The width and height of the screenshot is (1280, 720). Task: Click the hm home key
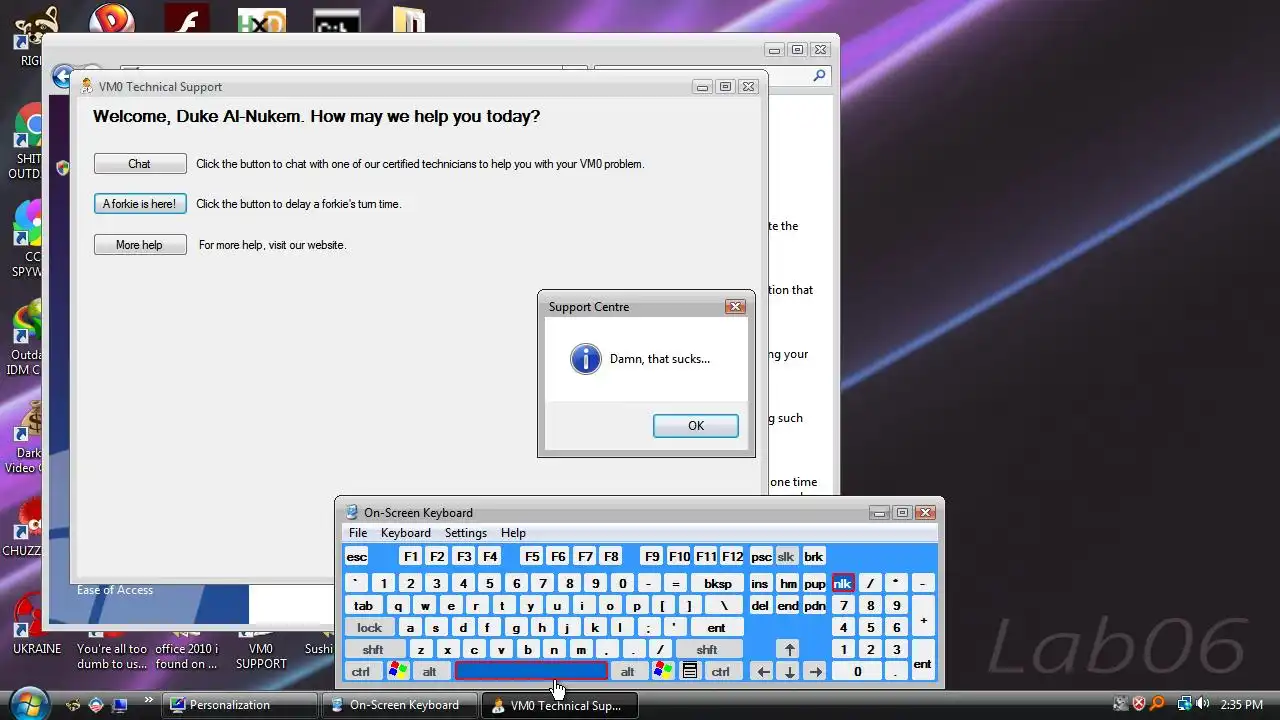coord(788,583)
